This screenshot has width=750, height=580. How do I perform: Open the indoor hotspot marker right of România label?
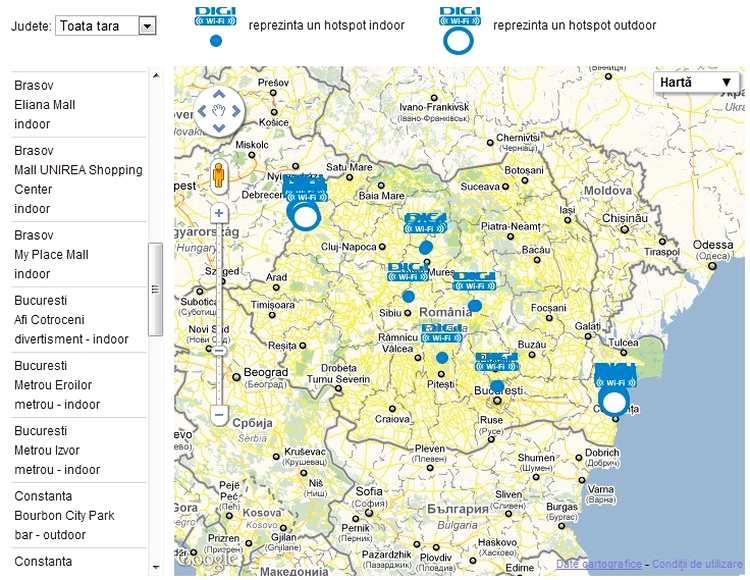pyautogui.click(x=474, y=306)
